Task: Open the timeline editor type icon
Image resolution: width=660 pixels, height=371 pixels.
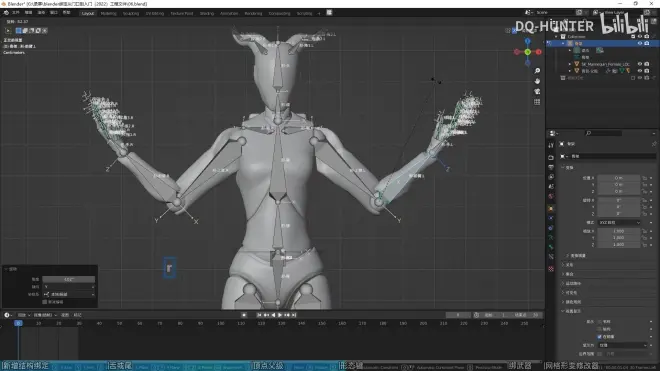Action: click(7, 315)
